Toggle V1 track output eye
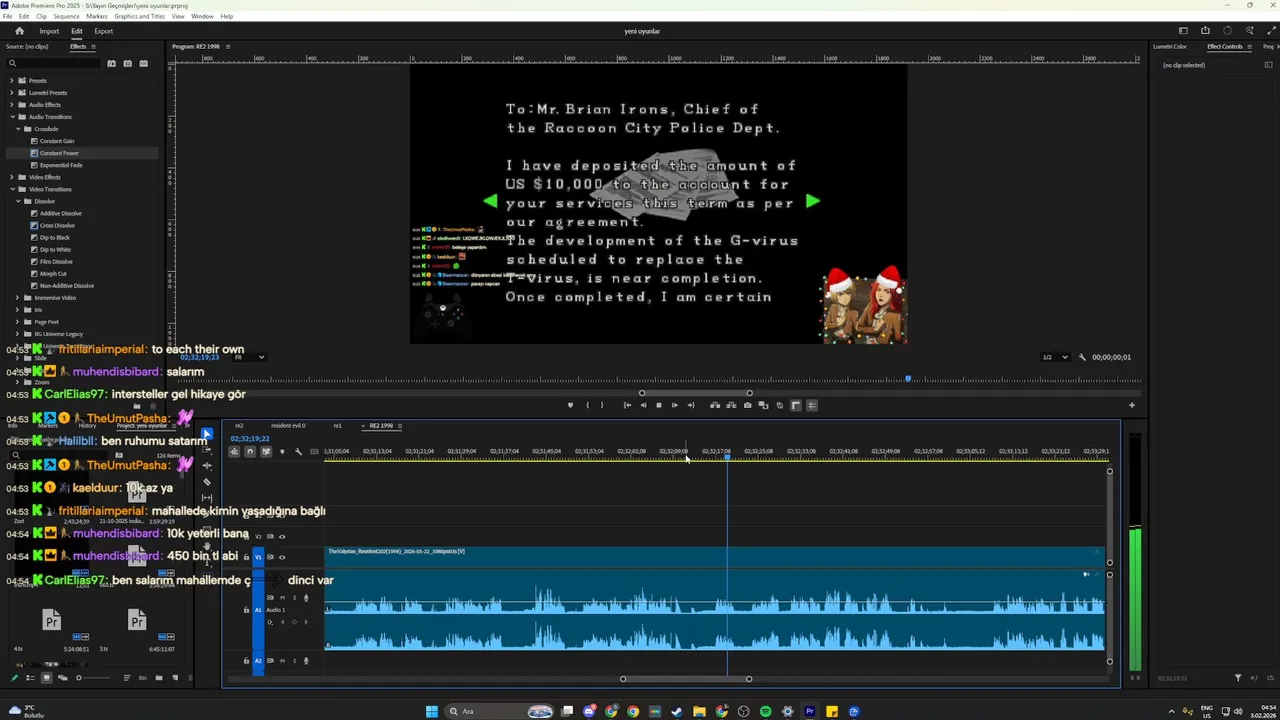Viewport: 1280px width, 720px height. click(x=282, y=556)
